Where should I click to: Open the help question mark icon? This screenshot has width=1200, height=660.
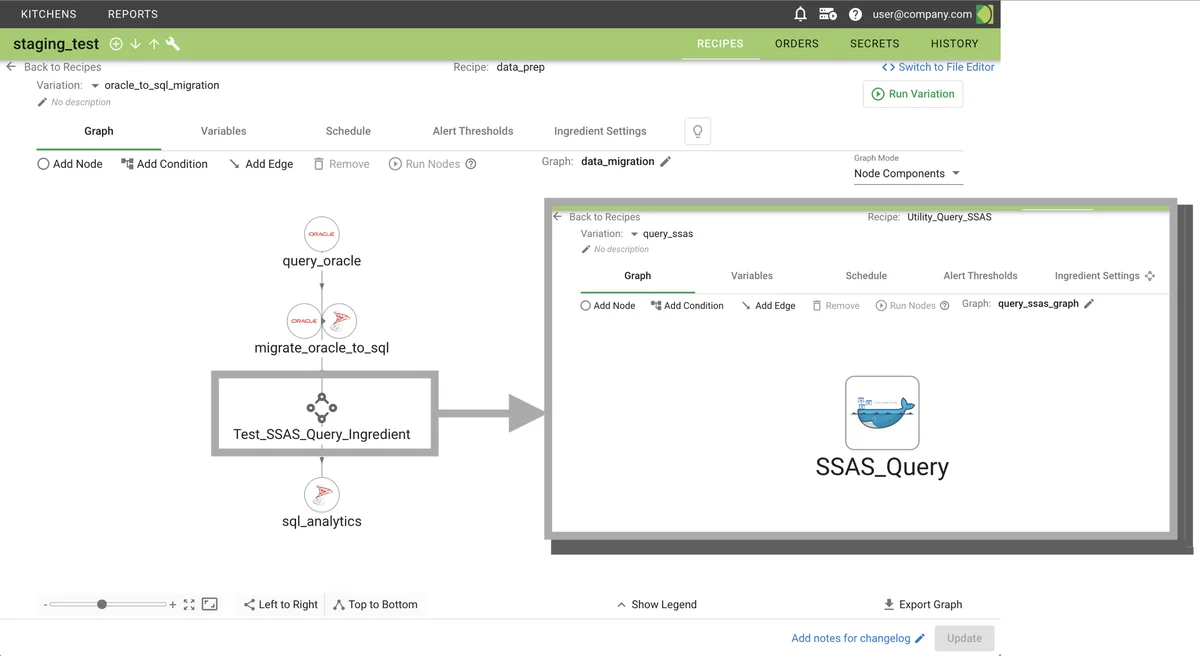click(855, 14)
